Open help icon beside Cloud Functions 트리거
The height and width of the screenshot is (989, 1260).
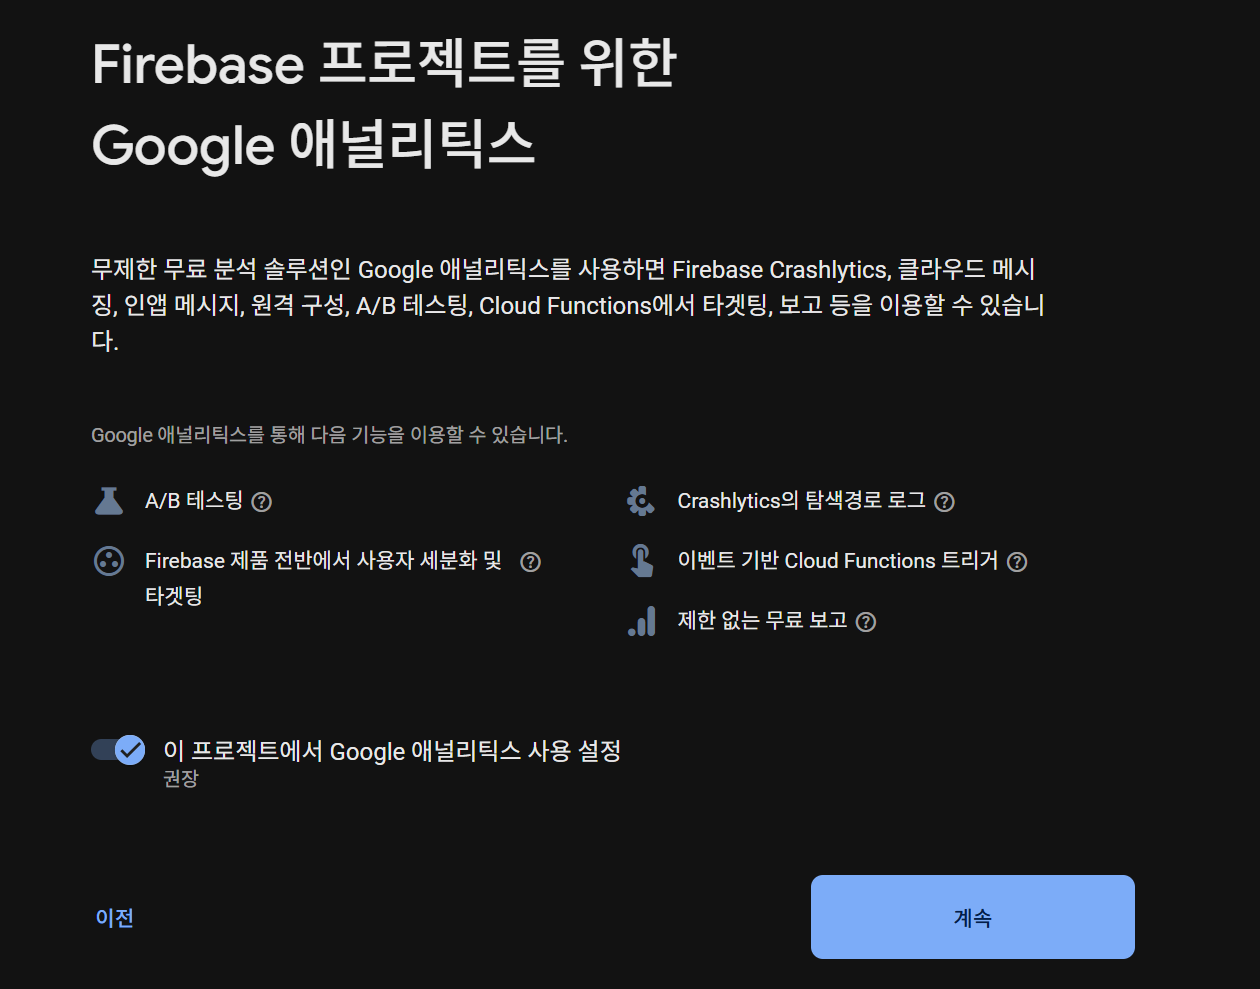coord(1017,562)
